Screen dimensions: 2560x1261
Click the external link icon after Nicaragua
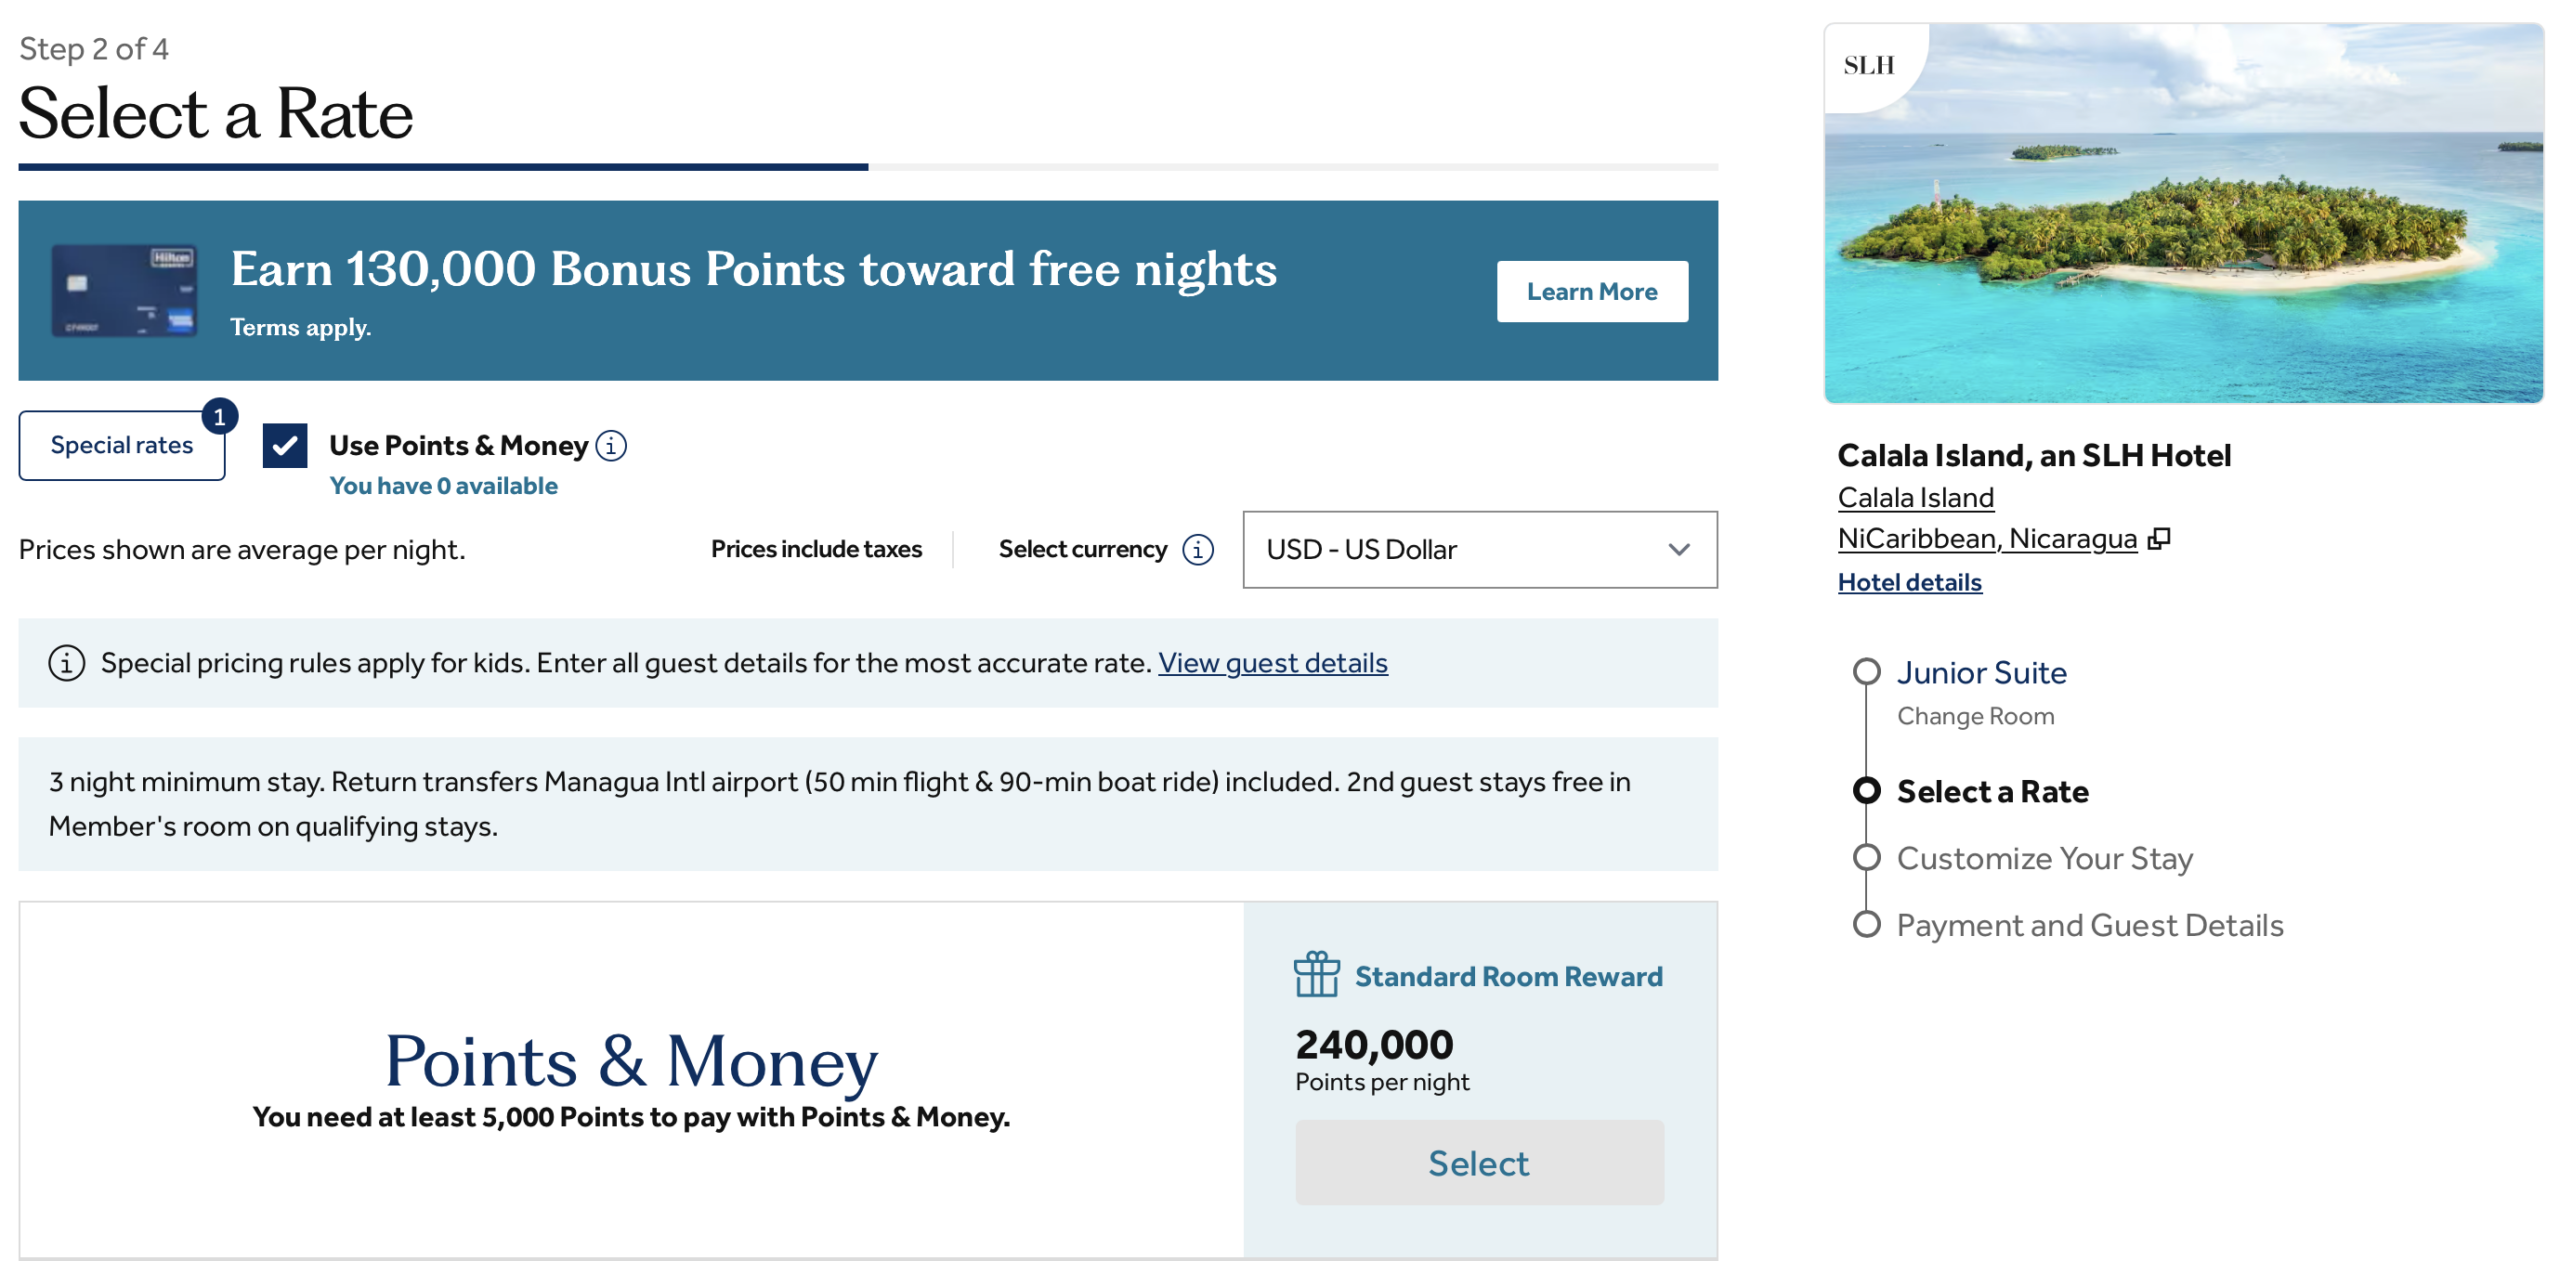tap(2160, 538)
